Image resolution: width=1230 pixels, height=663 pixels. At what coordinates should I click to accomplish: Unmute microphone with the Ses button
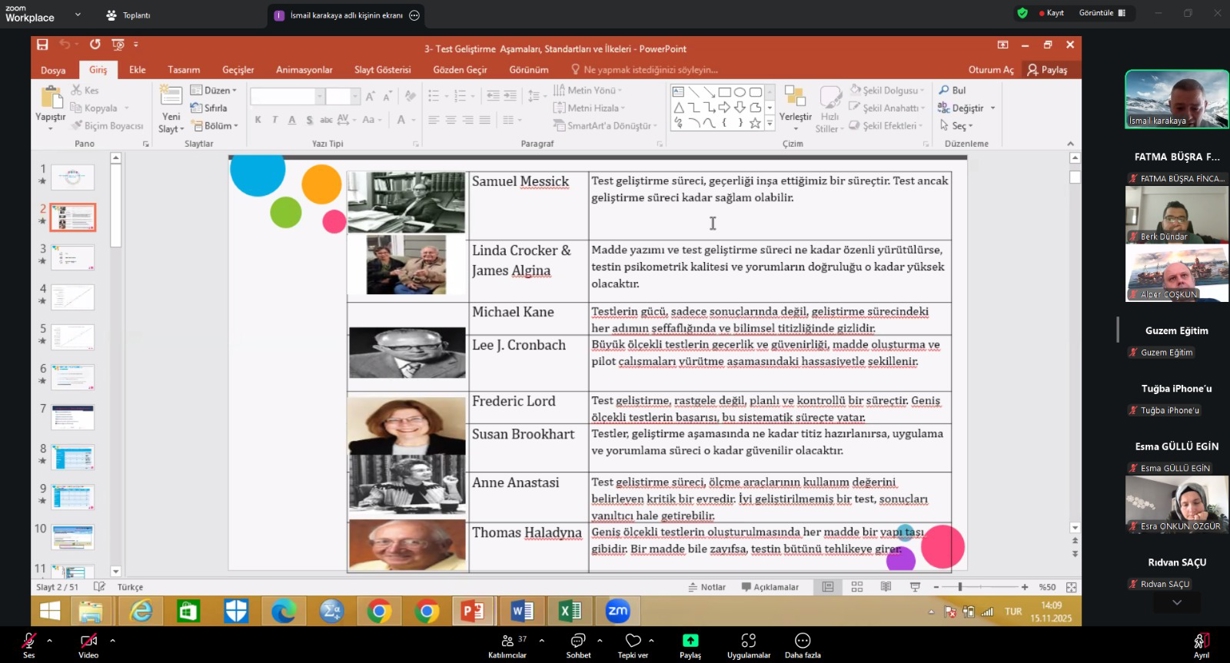point(29,641)
